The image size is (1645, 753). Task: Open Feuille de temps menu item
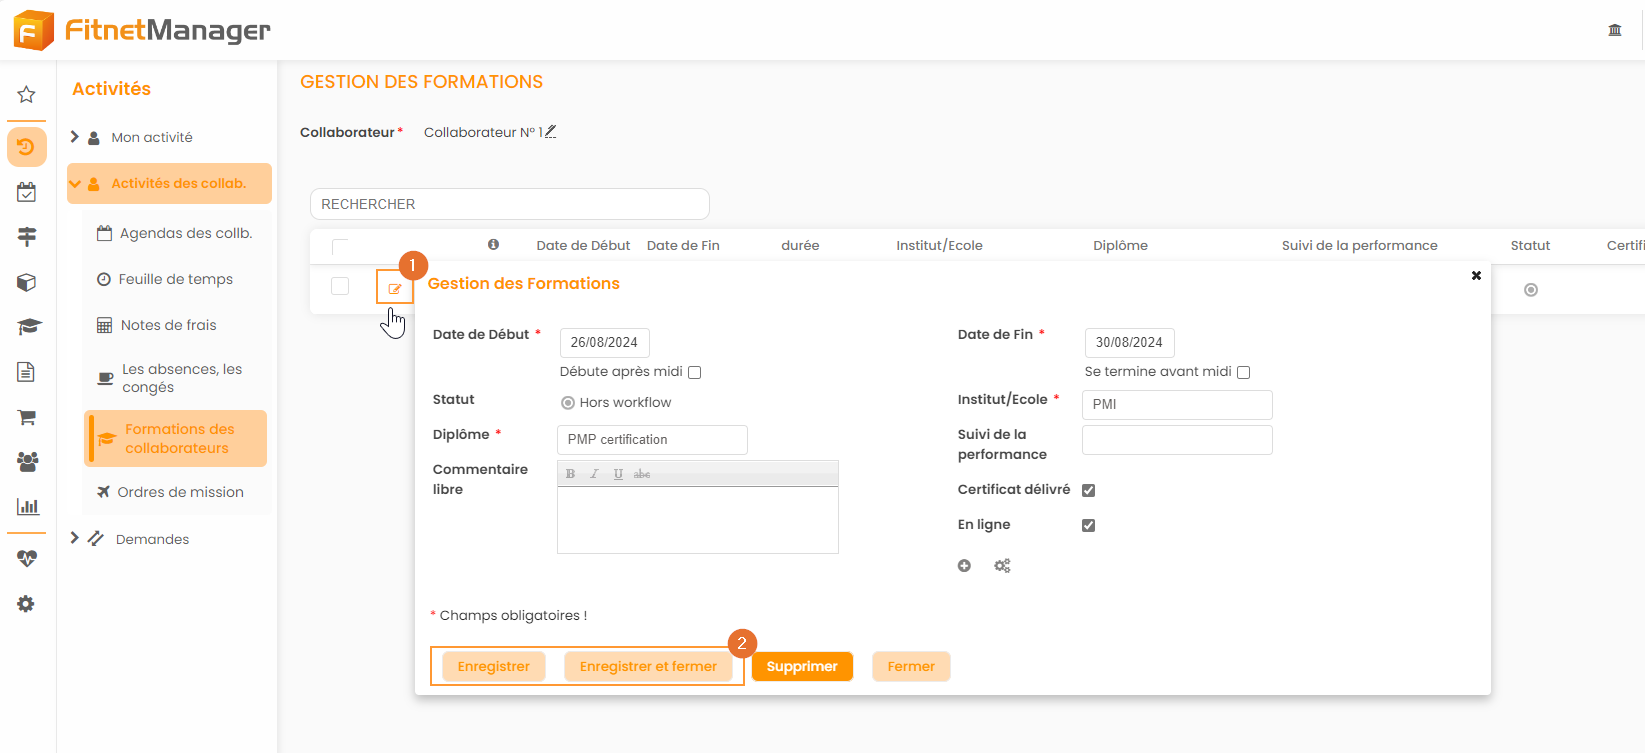pyautogui.click(x=175, y=279)
